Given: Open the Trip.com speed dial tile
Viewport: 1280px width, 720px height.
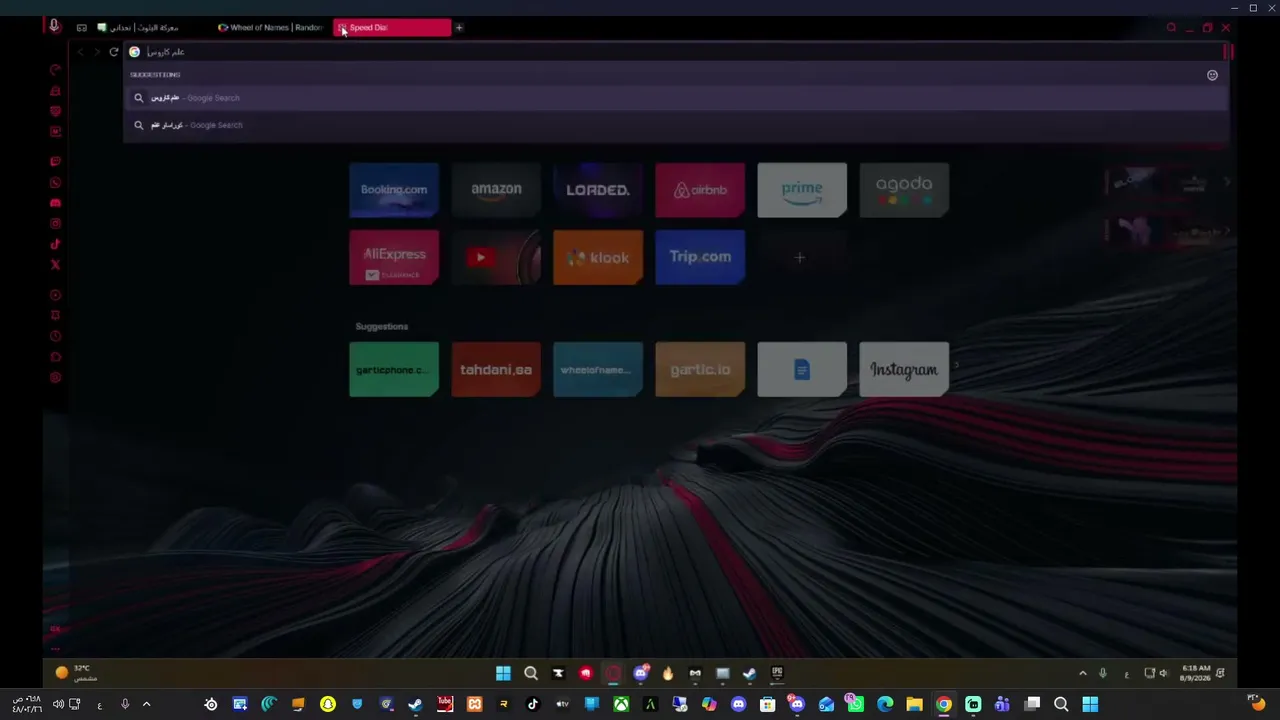Looking at the screenshot, I should [x=700, y=257].
